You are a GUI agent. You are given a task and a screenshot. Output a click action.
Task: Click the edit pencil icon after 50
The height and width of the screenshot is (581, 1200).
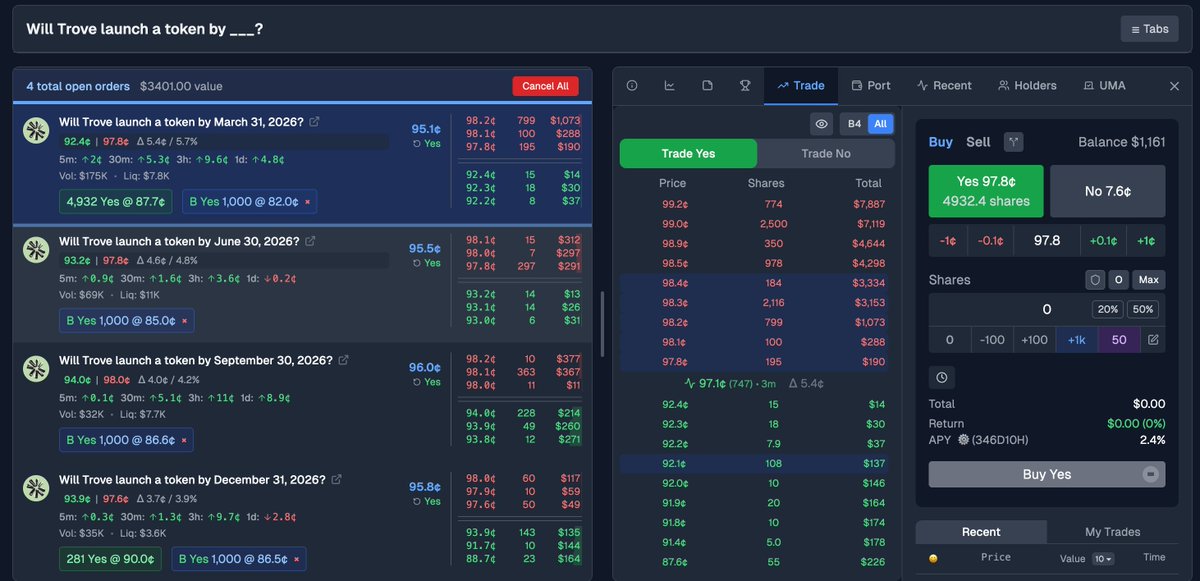click(1152, 340)
